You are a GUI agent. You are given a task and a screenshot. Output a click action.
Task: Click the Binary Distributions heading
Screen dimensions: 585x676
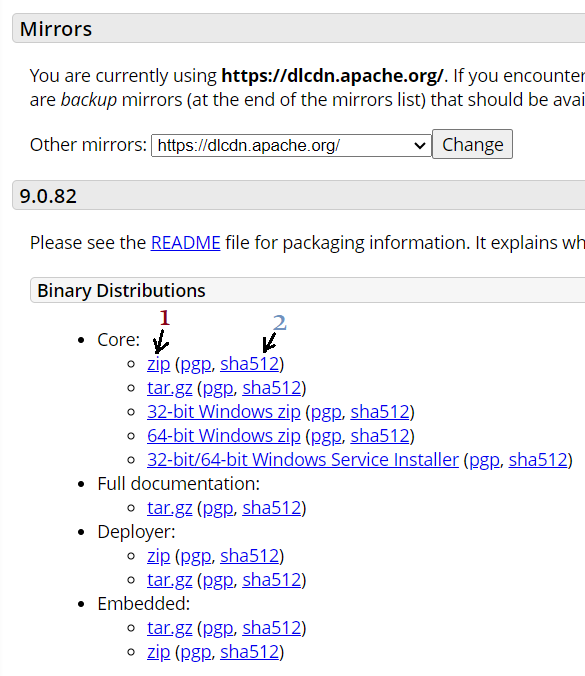click(121, 291)
